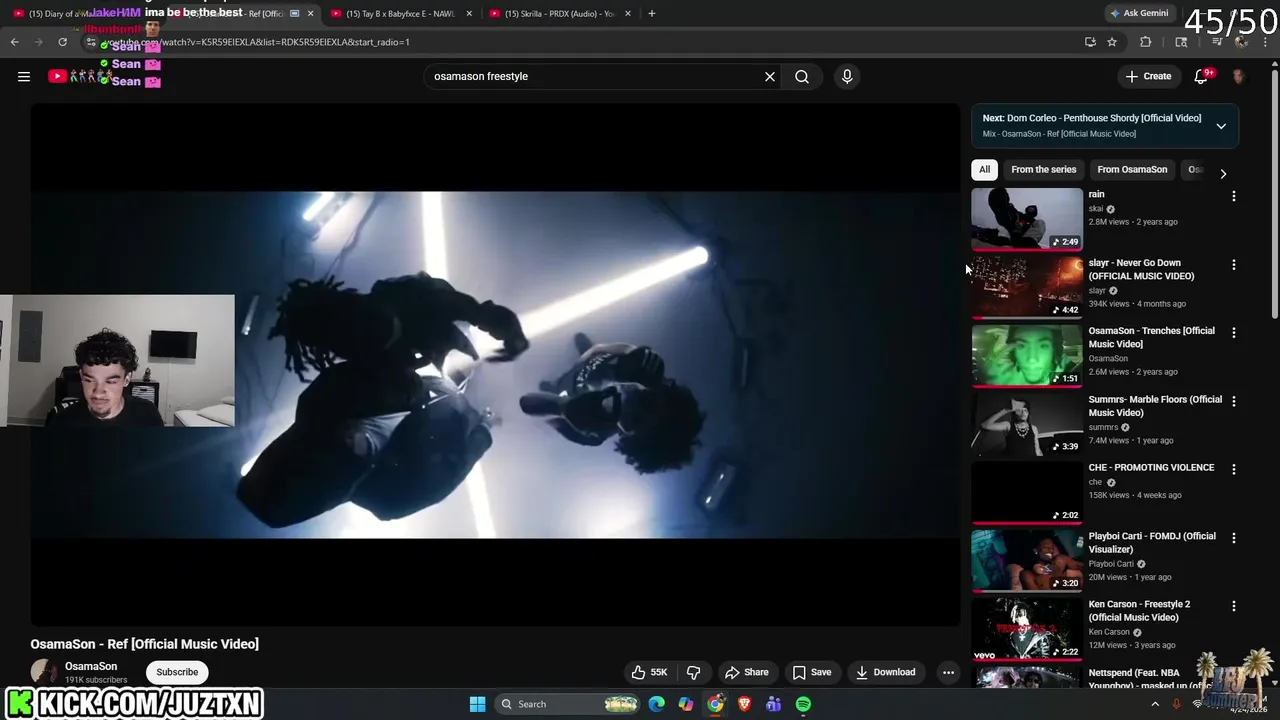This screenshot has width=1280, height=720.
Task: Share the video with the Share button
Action: pos(747,672)
